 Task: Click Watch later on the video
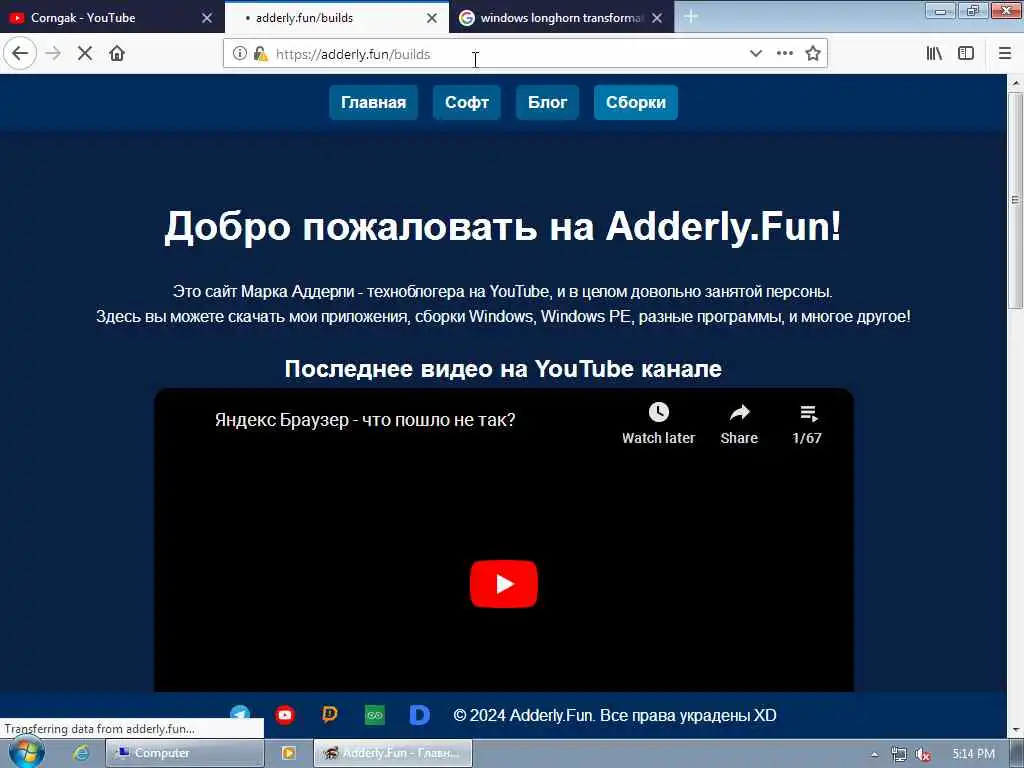658,424
